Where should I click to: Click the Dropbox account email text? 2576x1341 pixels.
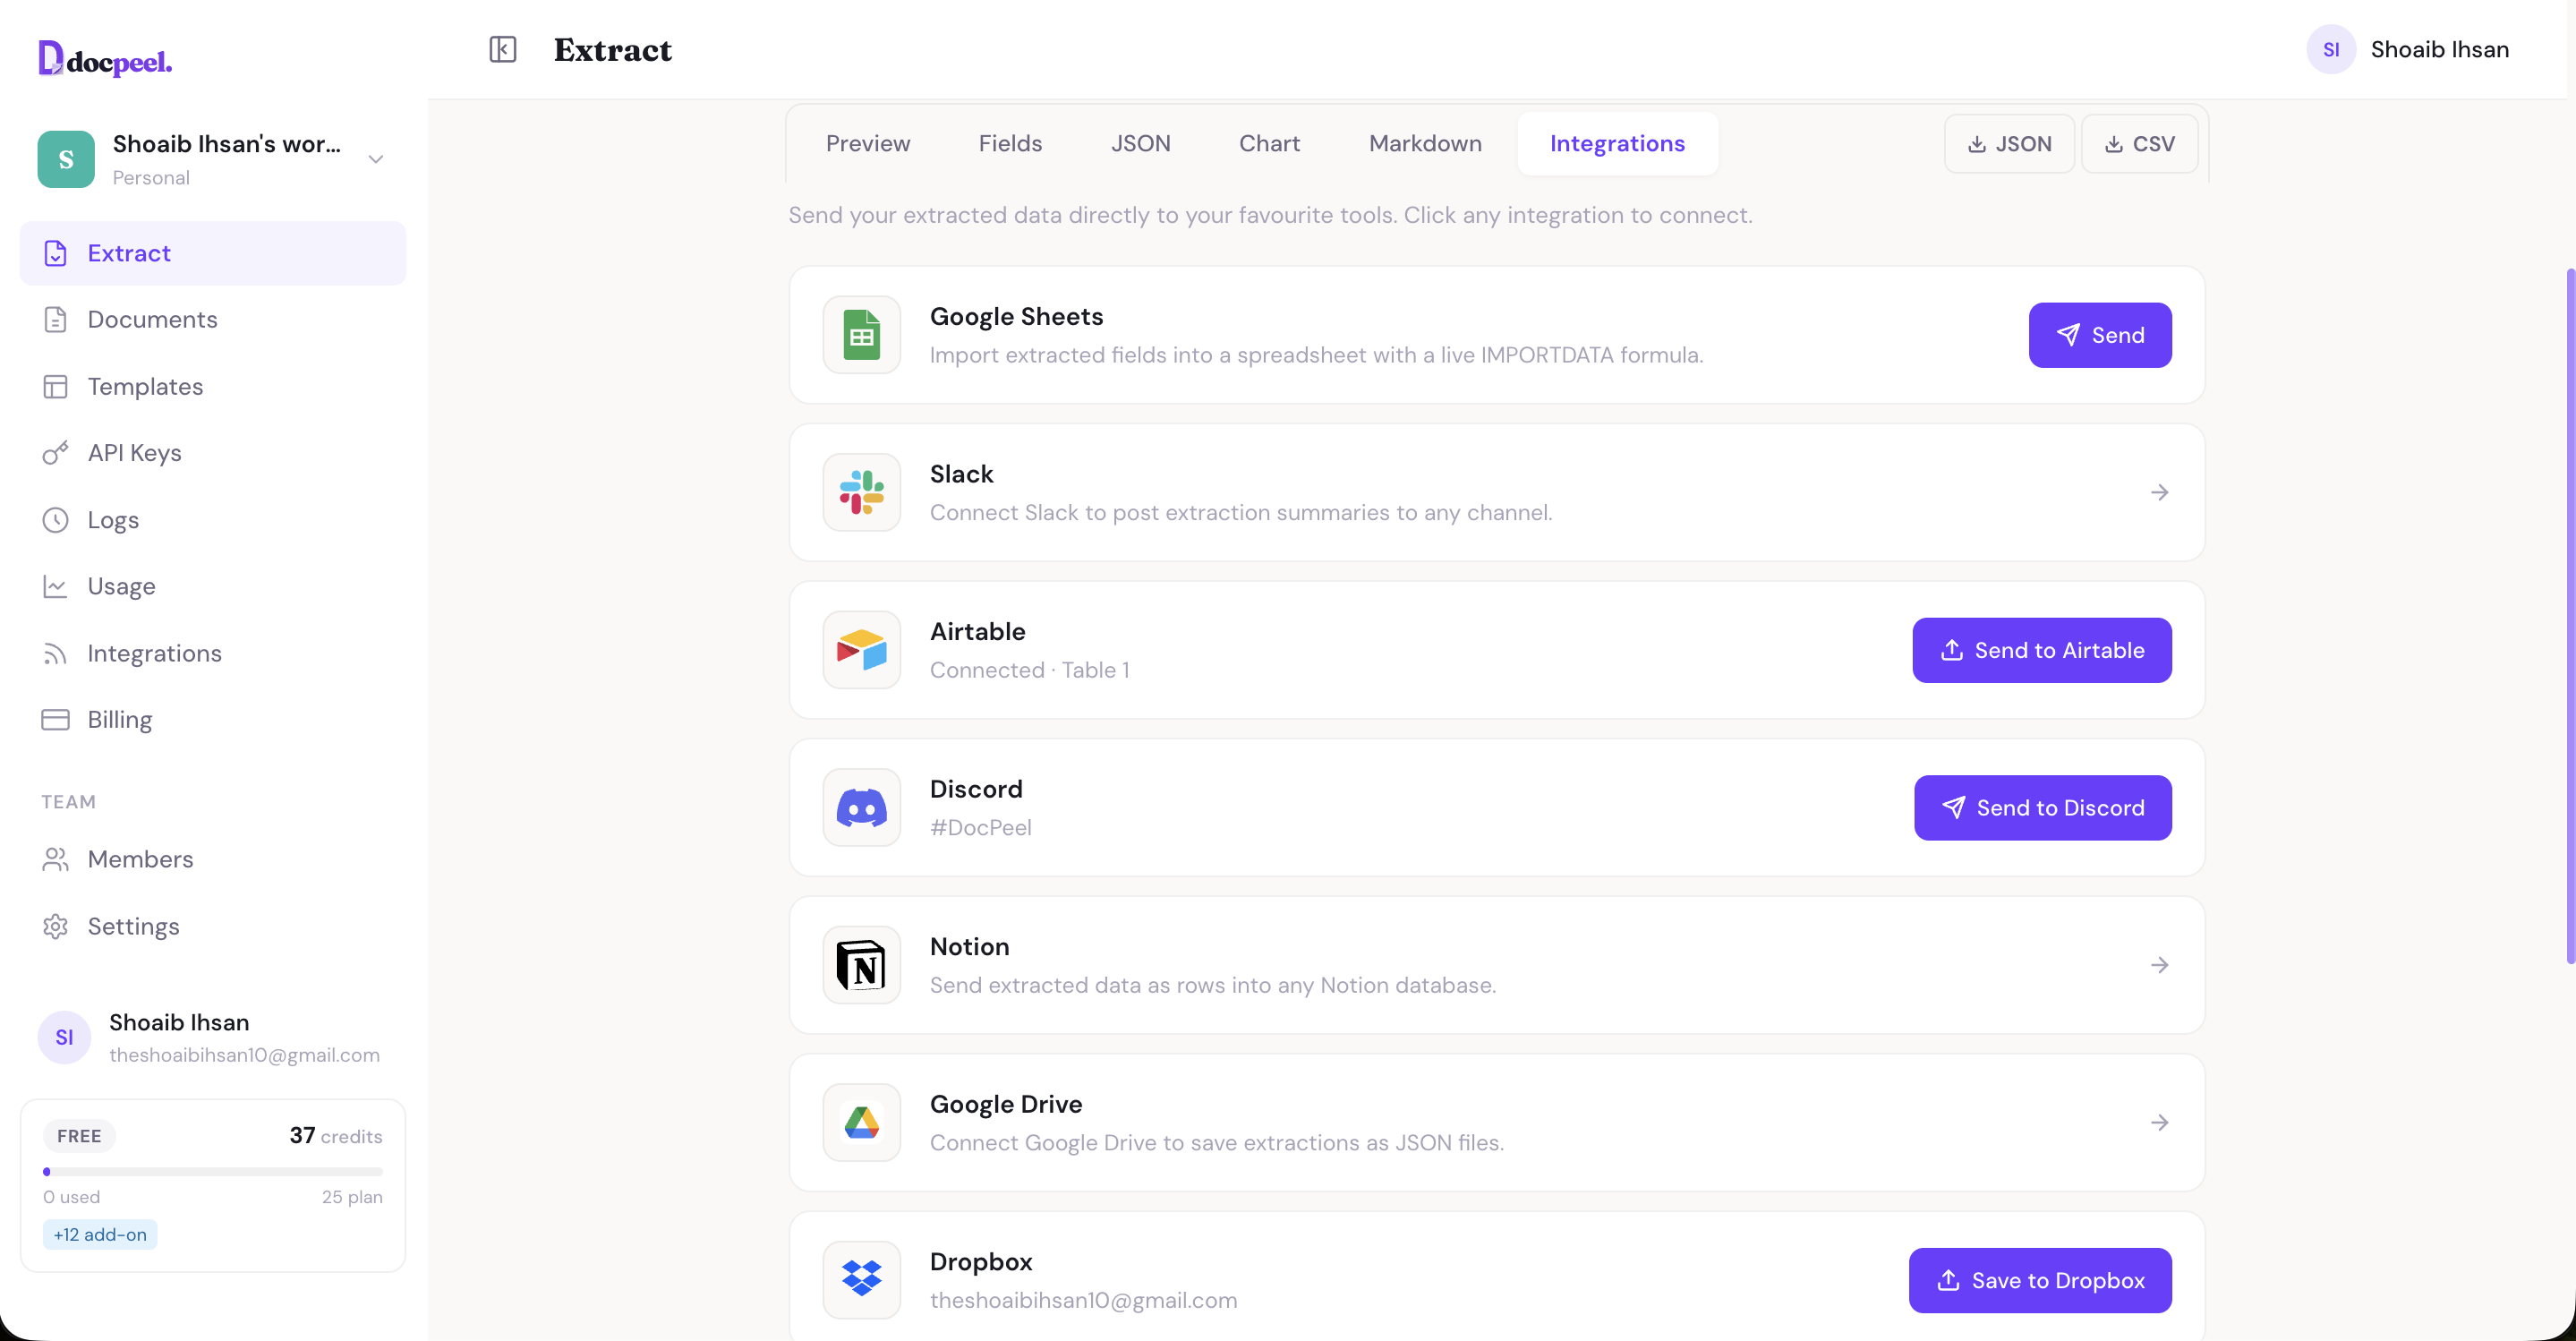pyautogui.click(x=1084, y=1300)
